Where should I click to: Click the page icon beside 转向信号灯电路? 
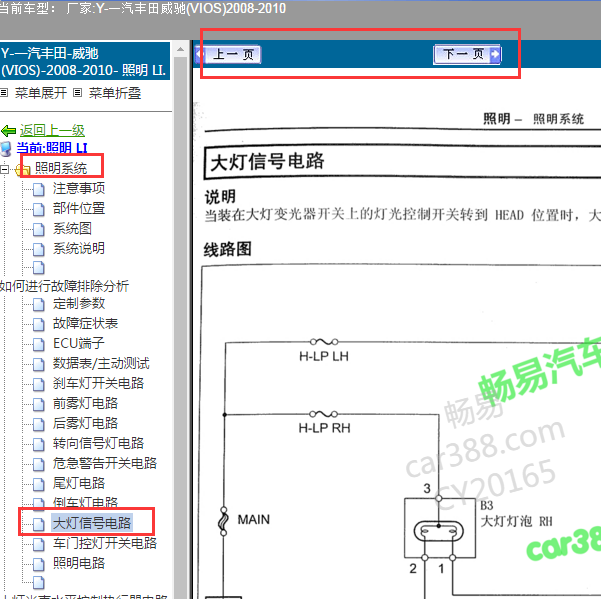[x=38, y=444]
